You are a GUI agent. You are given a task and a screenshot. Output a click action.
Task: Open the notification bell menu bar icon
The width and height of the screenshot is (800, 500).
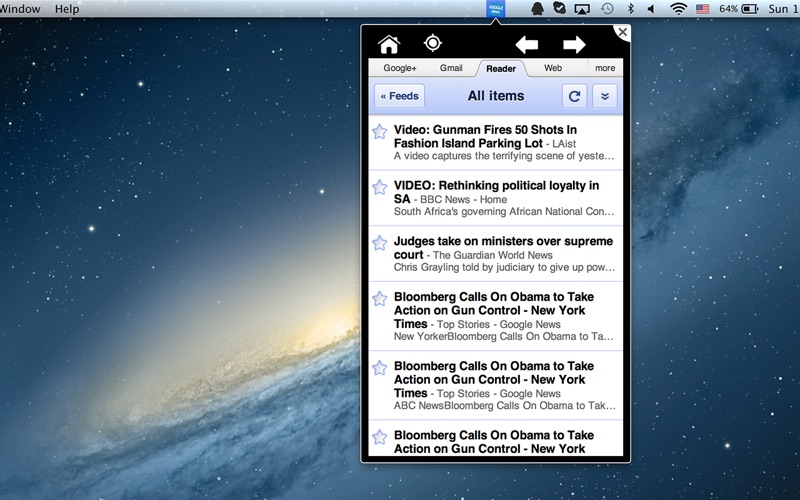(x=537, y=9)
